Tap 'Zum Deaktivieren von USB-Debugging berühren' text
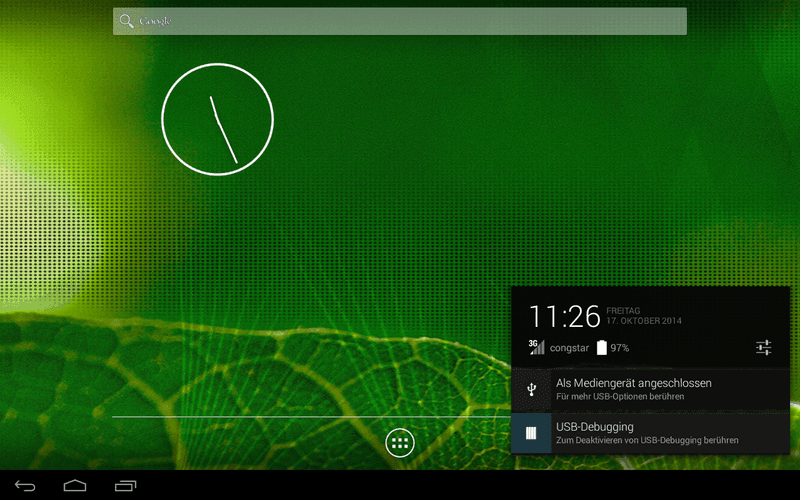Viewport: 800px width, 500px height. tap(647, 440)
